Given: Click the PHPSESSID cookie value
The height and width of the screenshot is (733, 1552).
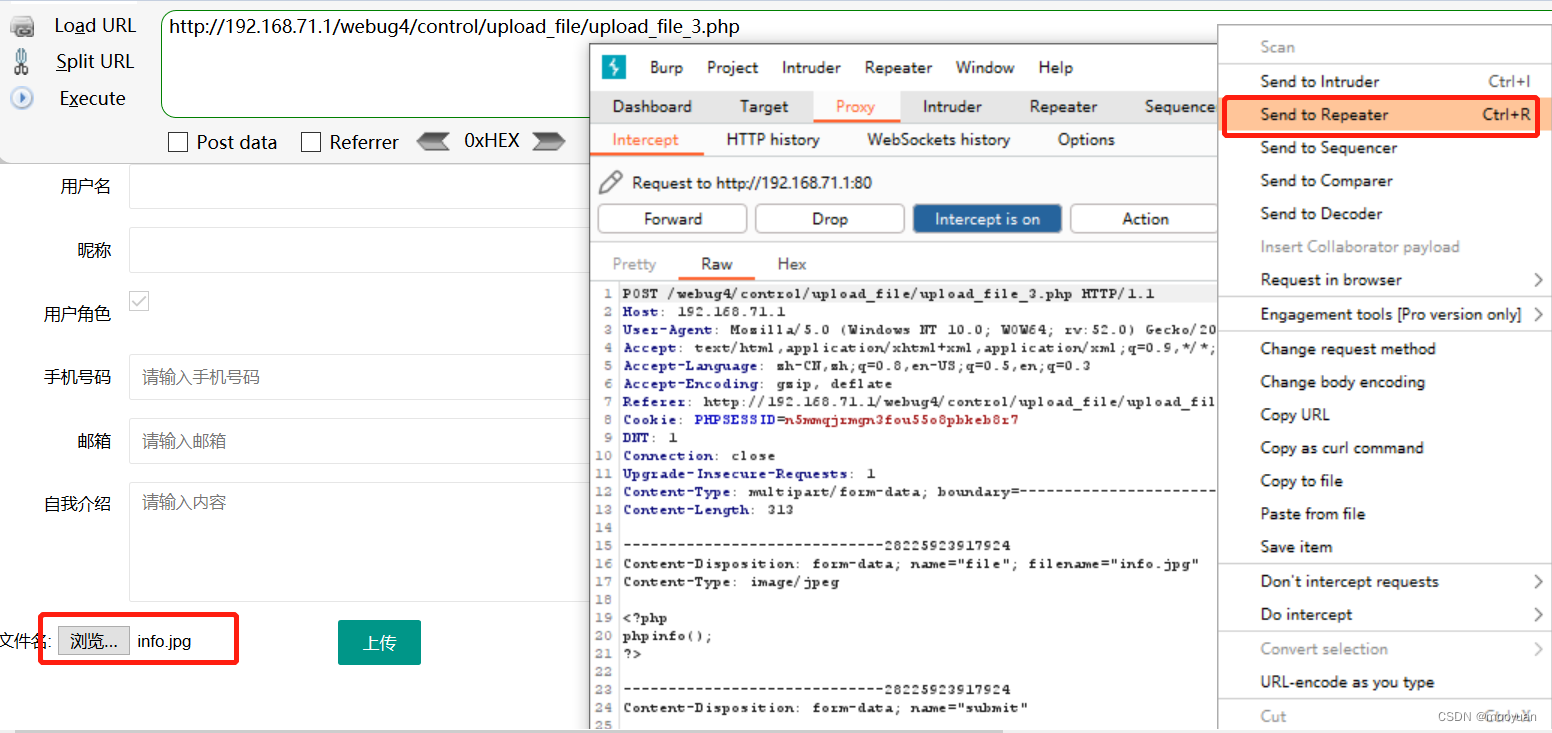Looking at the screenshot, I should pyautogui.click(x=900, y=420).
